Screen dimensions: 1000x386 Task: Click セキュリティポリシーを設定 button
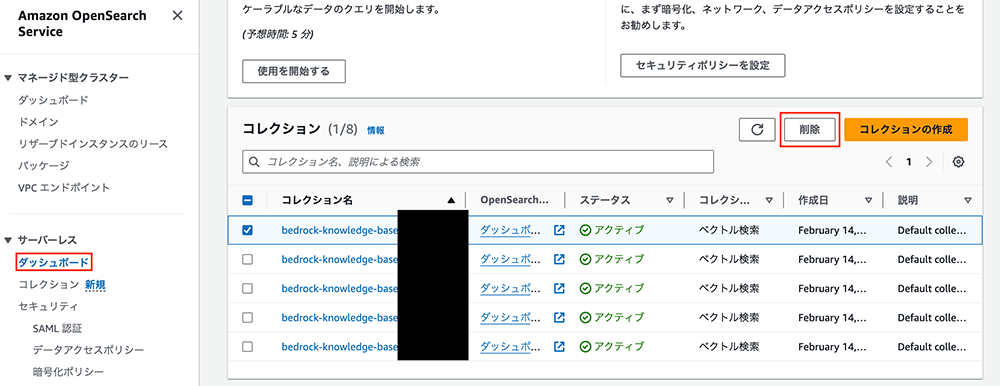click(x=702, y=65)
